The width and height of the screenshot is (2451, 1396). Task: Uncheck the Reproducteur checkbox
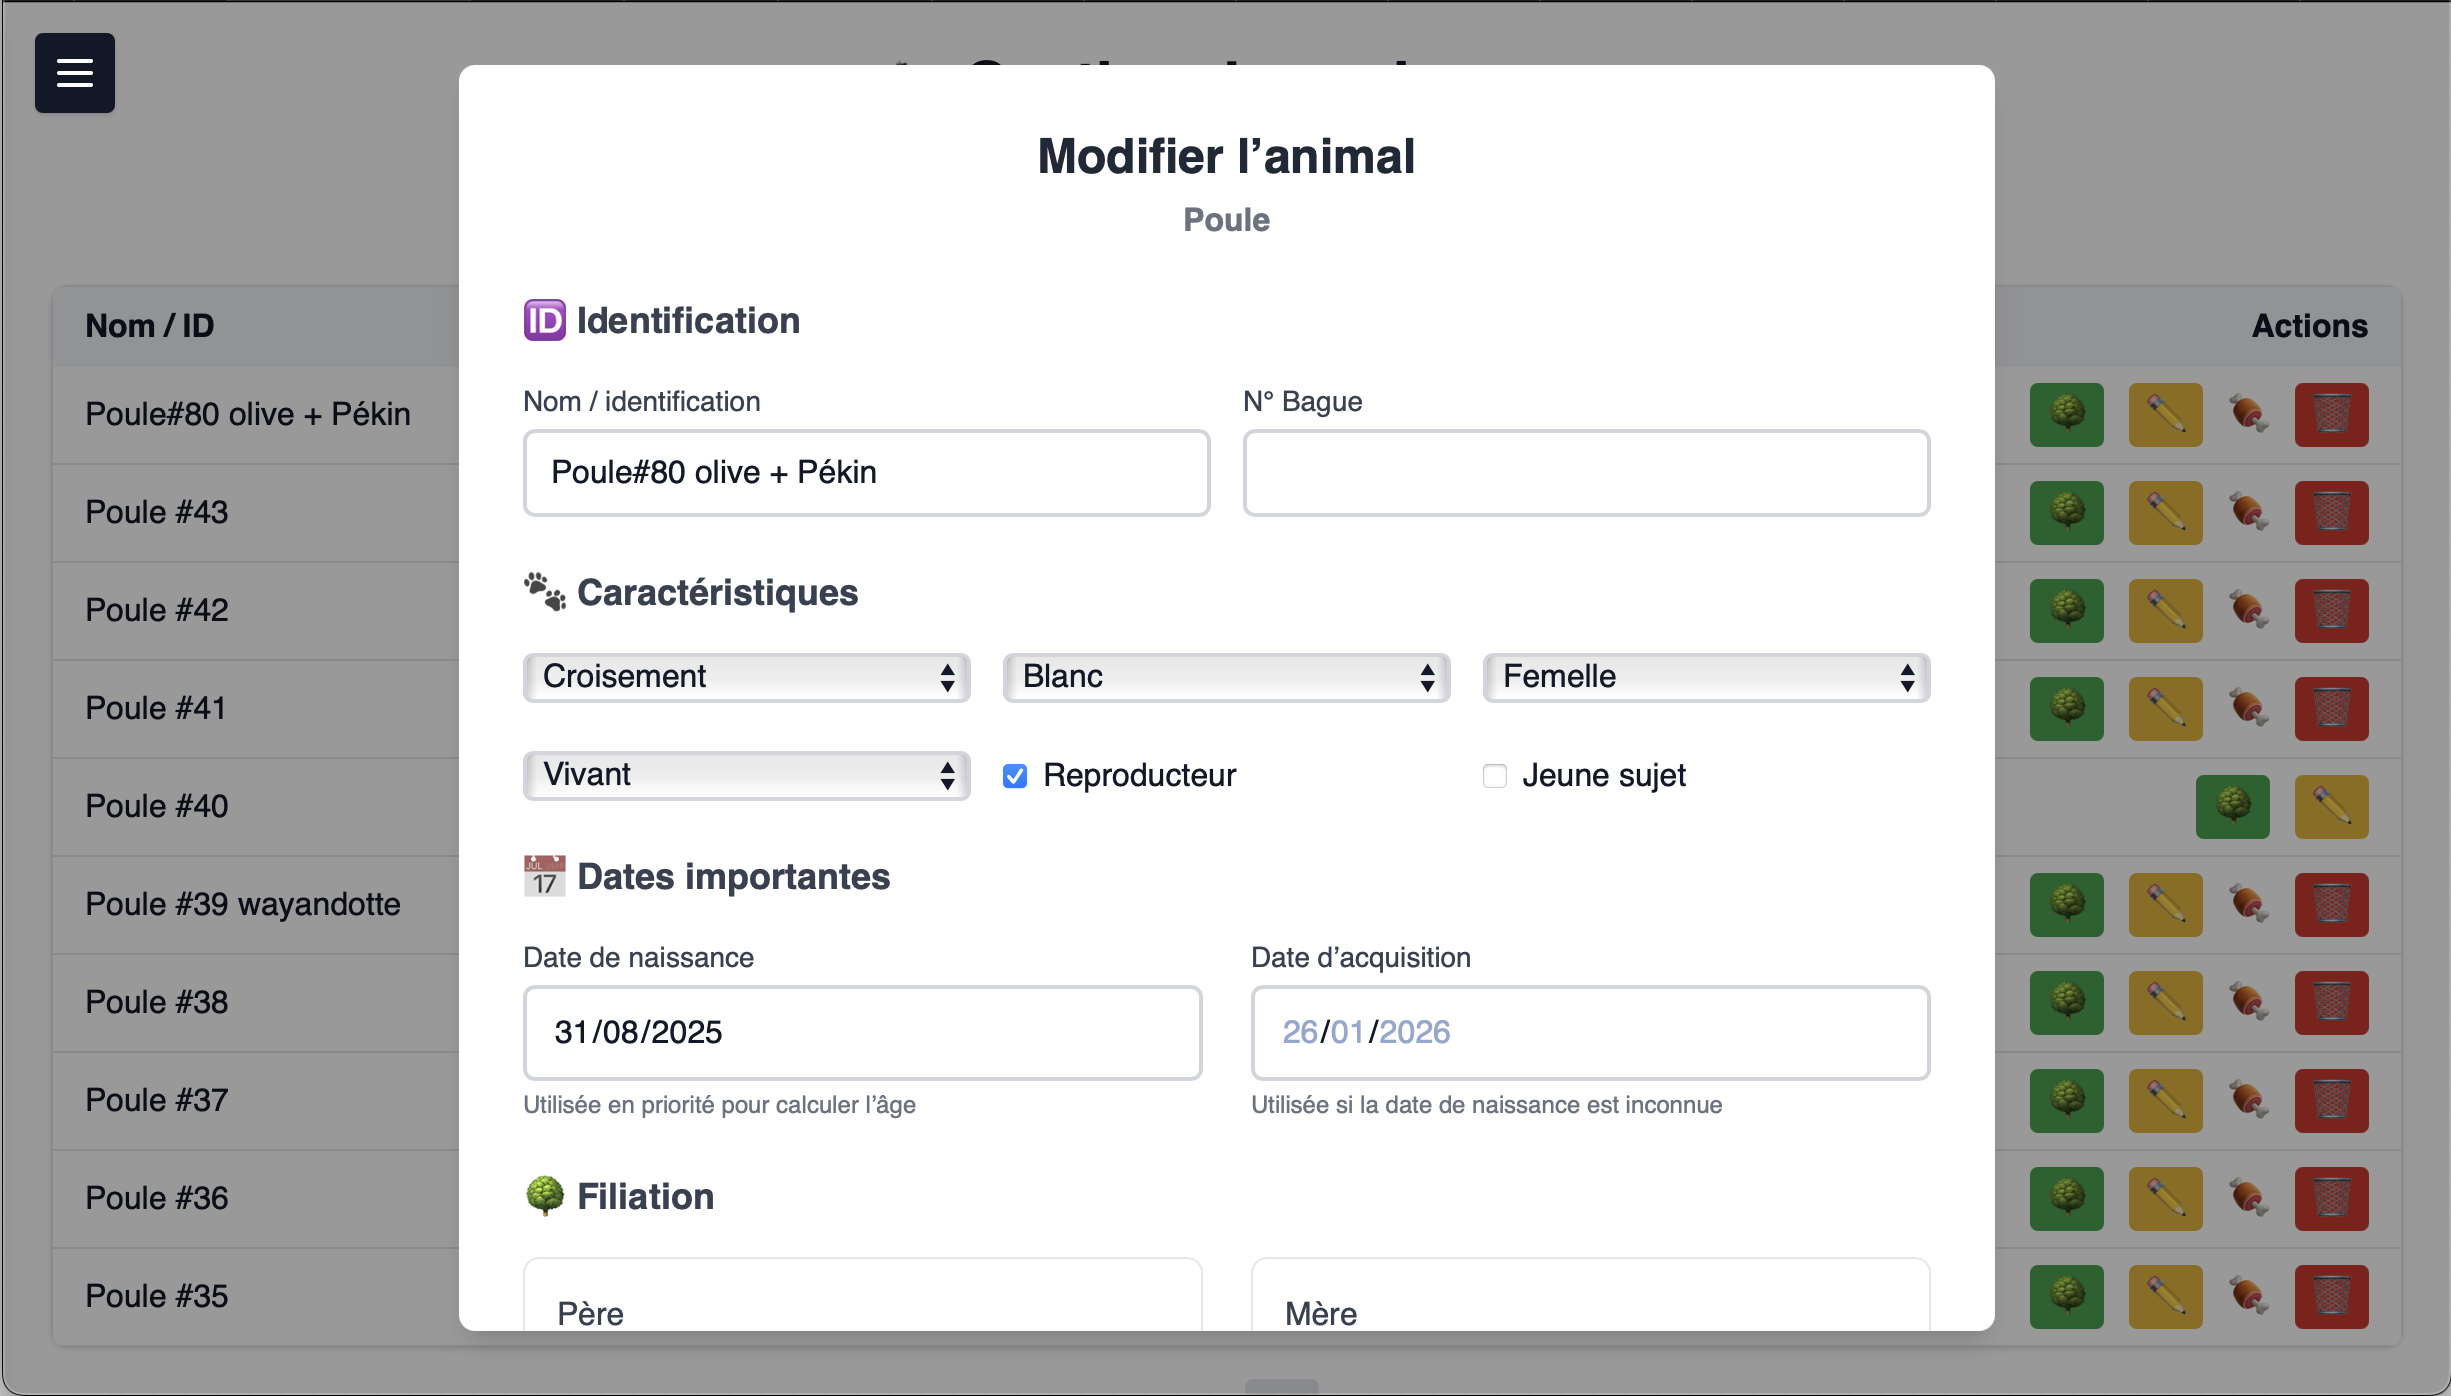[x=1015, y=776]
